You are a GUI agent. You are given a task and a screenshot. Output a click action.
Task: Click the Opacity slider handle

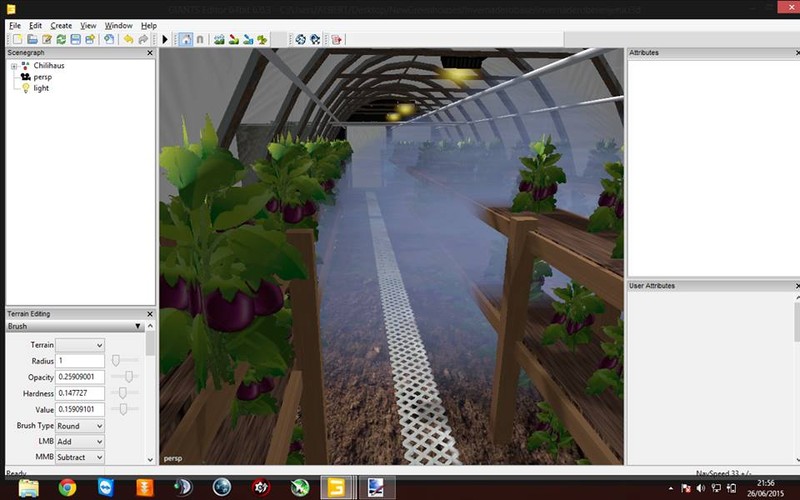(127, 376)
